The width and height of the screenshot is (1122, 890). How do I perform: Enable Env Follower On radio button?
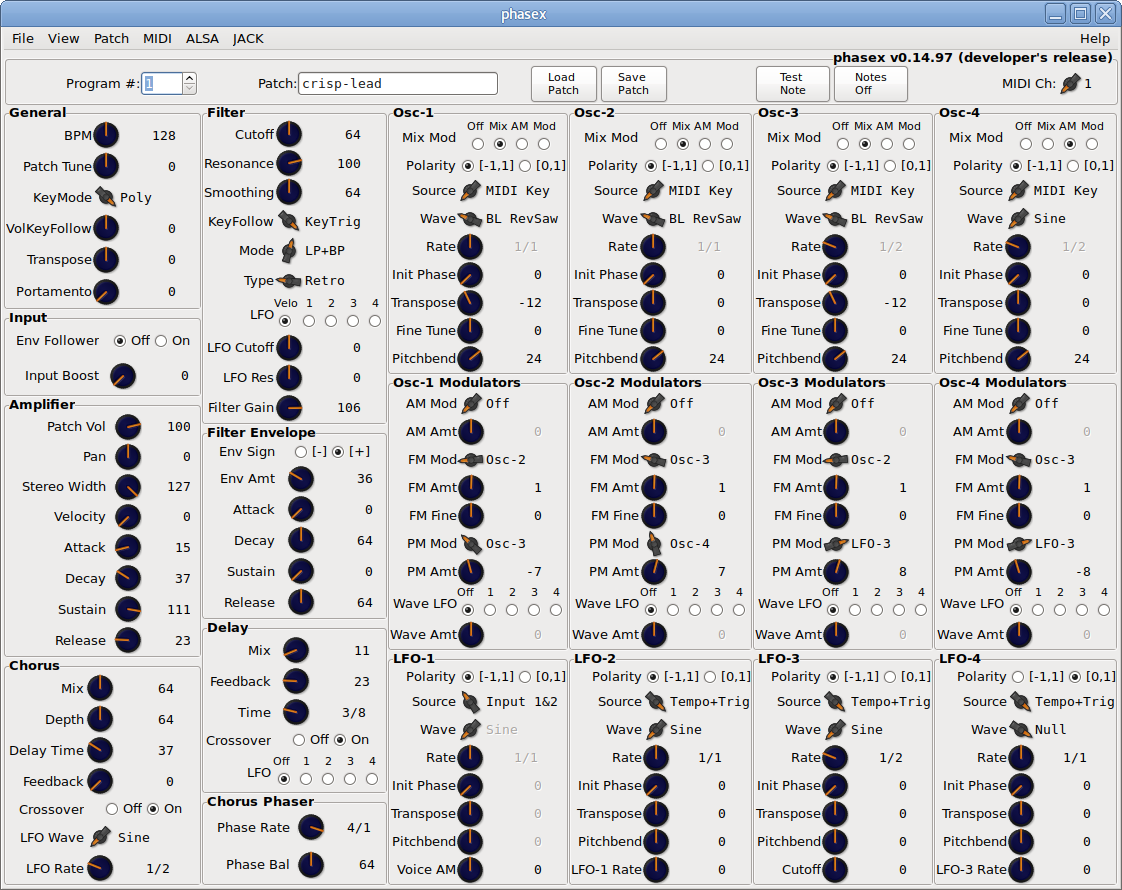(161, 341)
